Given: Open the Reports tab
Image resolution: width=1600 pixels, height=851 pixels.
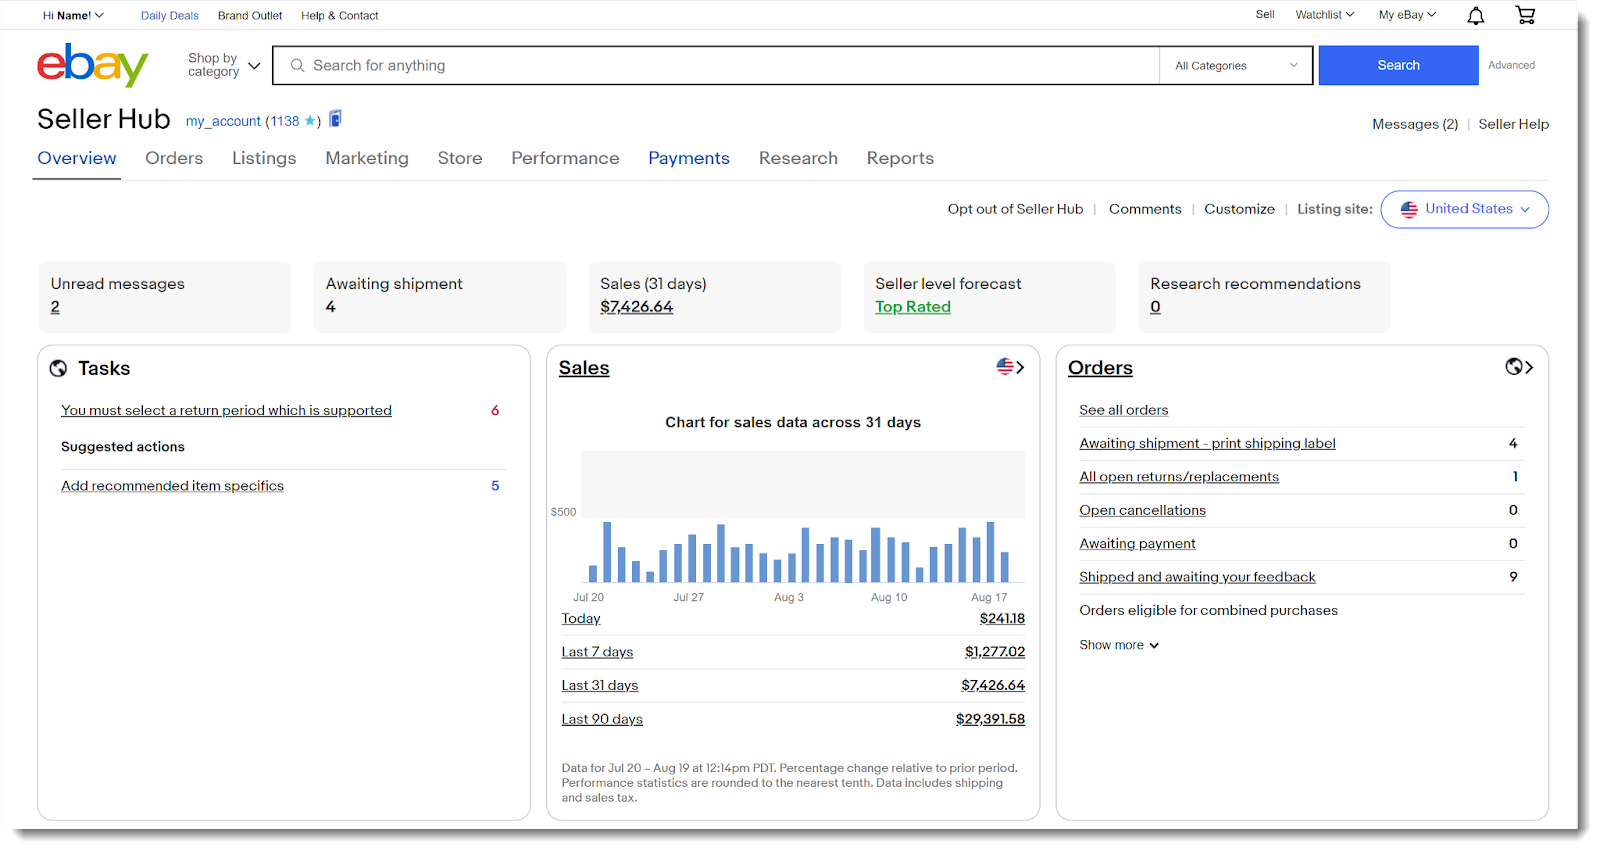Looking at the screenshot, I should coord(900,158).
